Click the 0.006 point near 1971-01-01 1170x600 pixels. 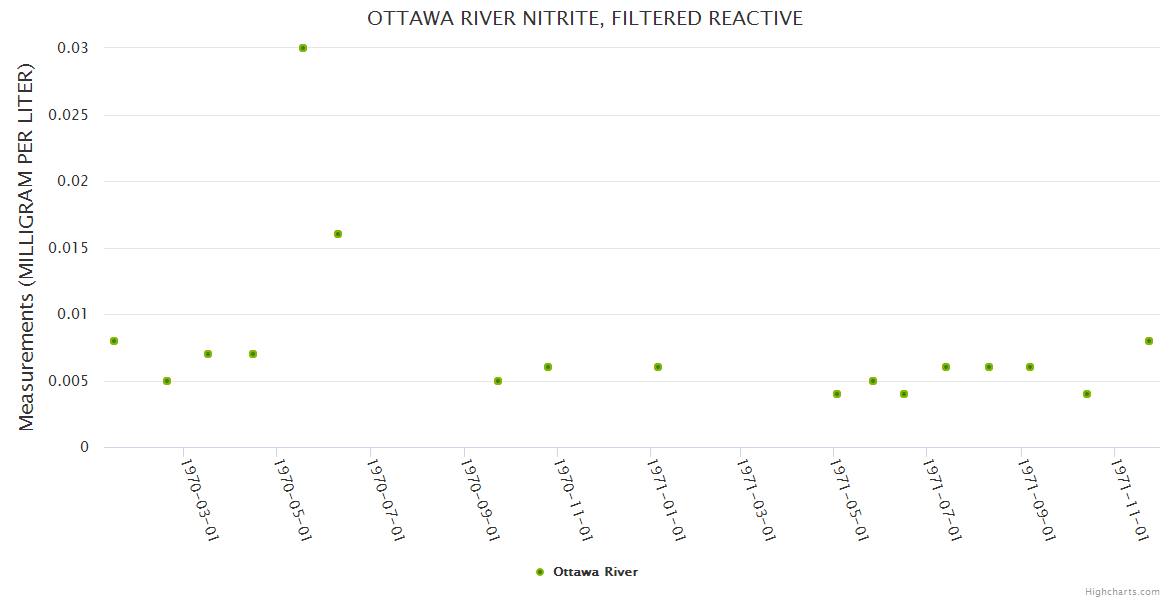click(x=658, y=367)
